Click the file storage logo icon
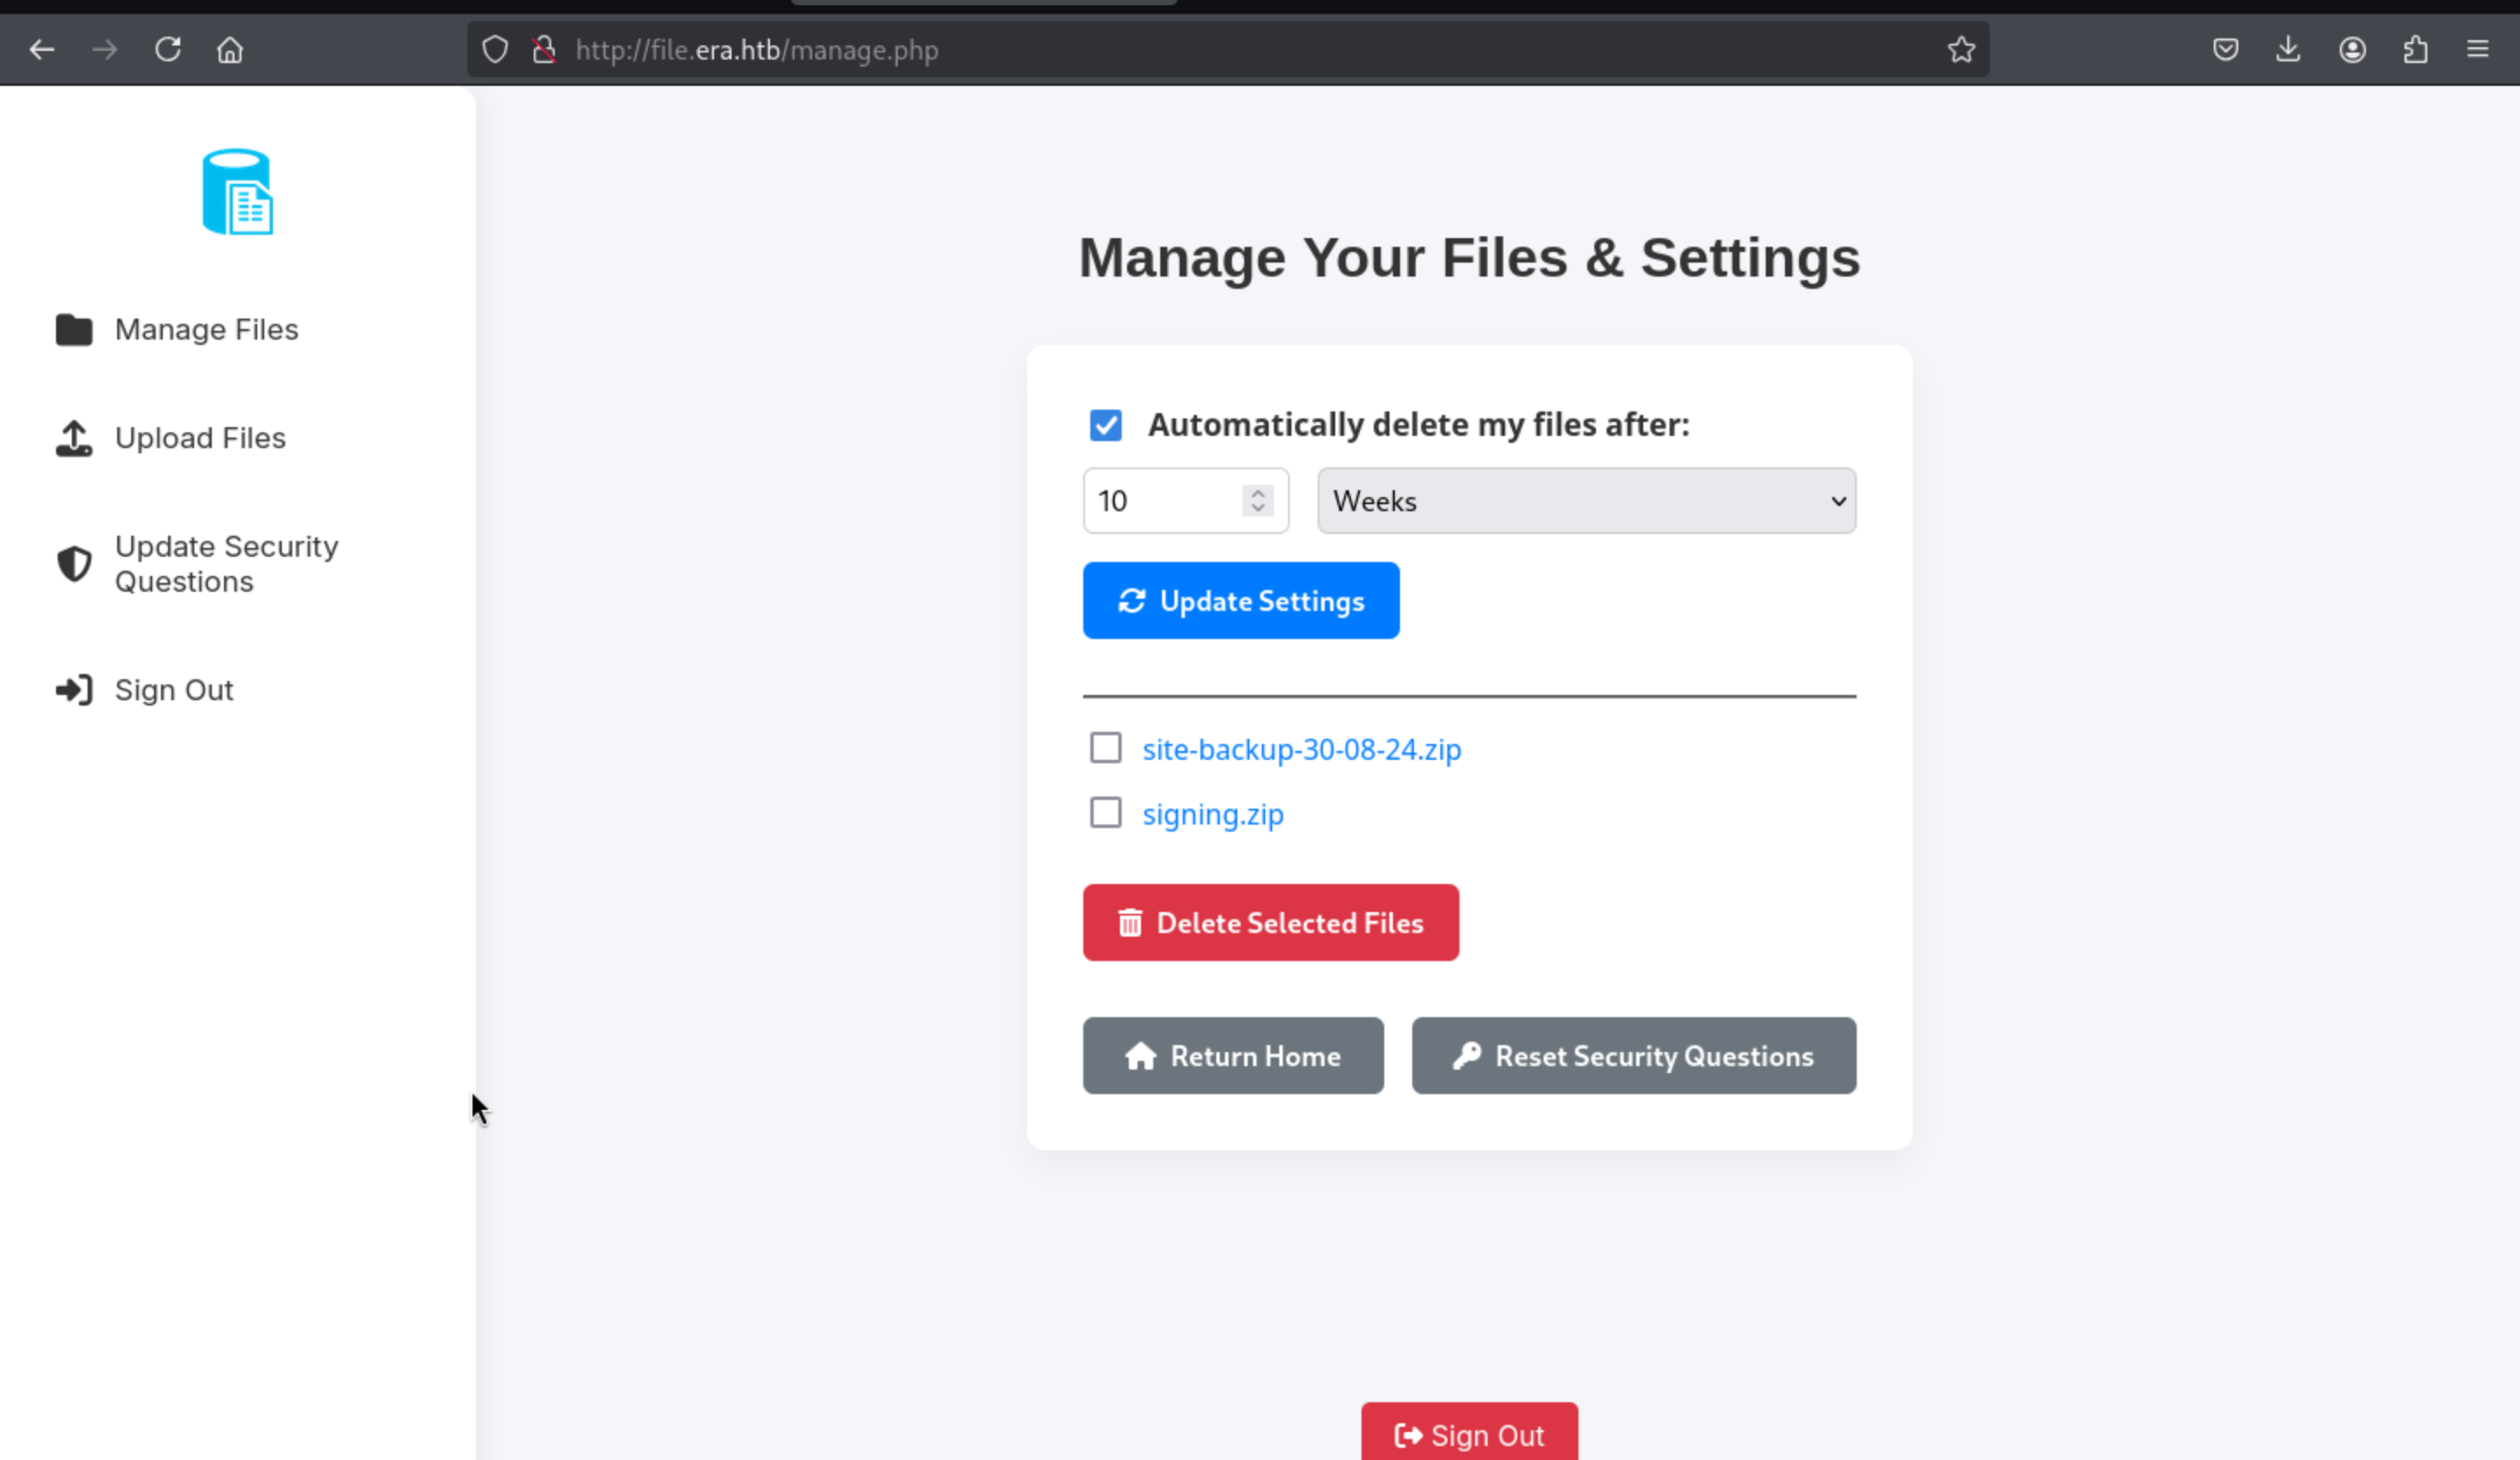The image size is (2520, 1460). tap(237, 192)
